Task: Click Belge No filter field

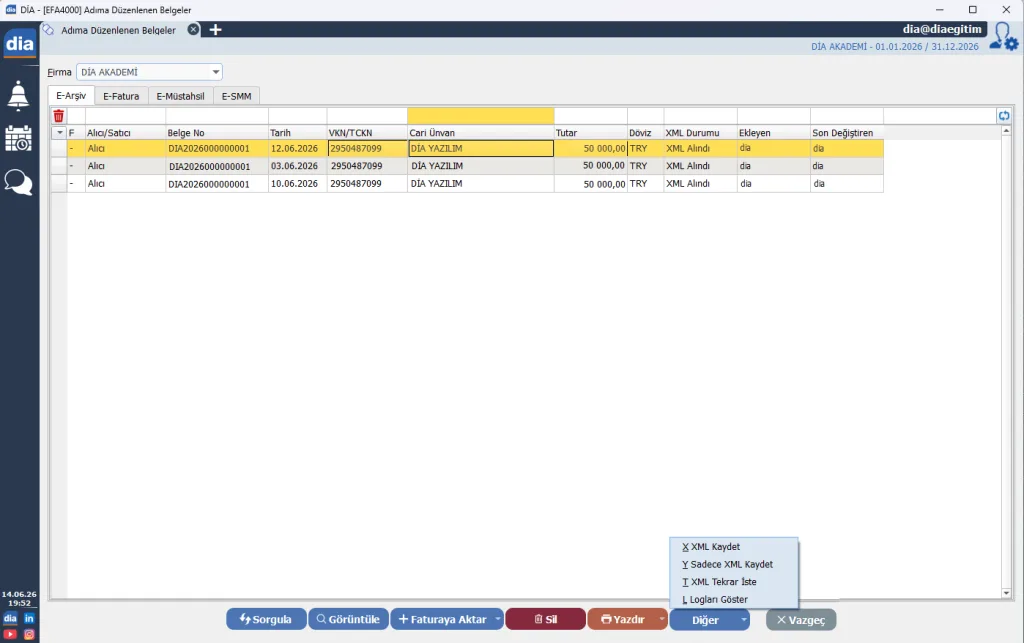Action: point(217,116)
